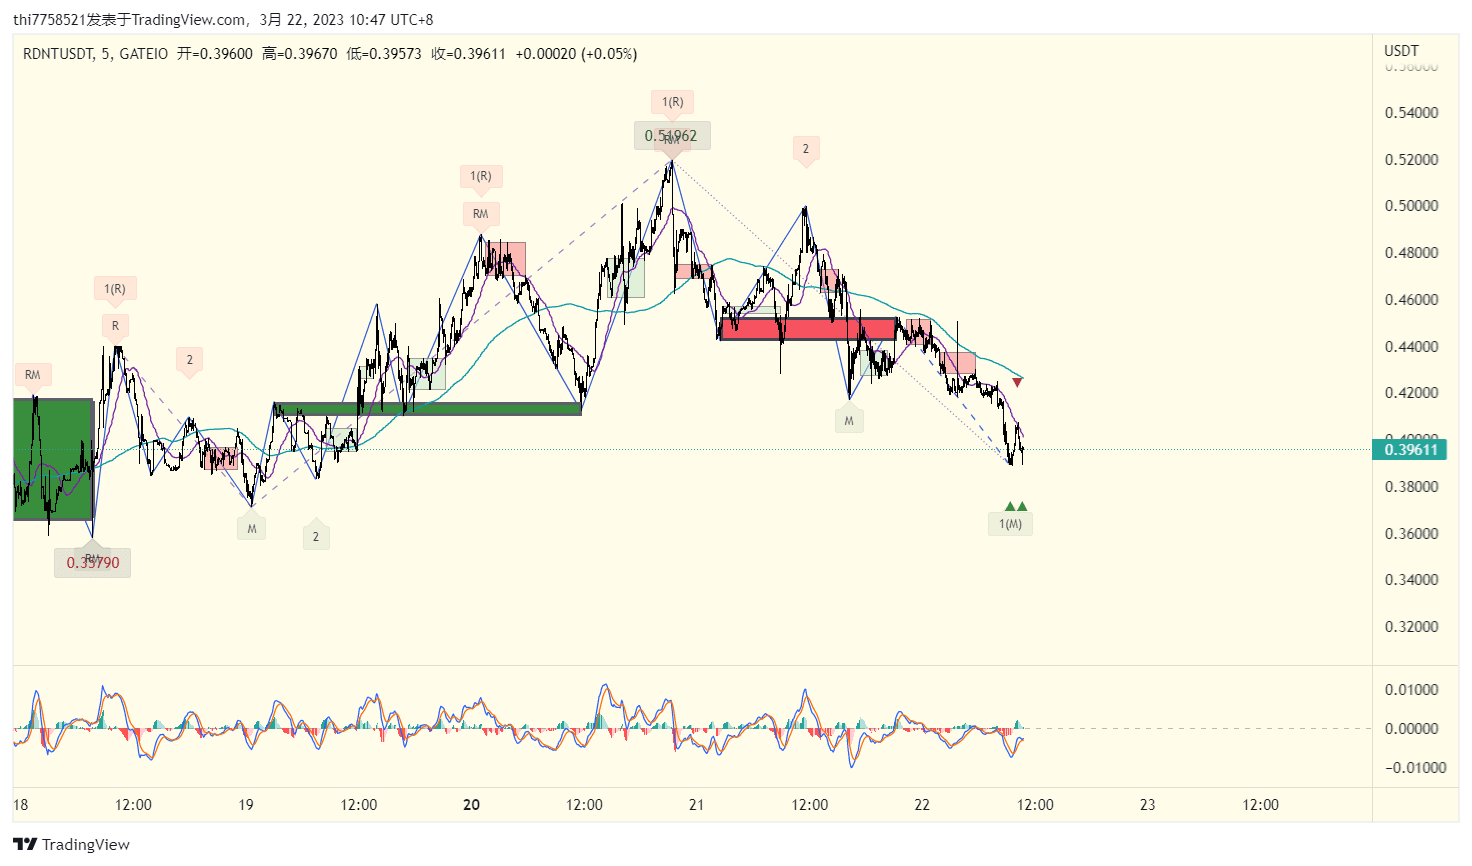The width and height of the screenshot is (1472, 866).
Task: Click the 0.50000 price axis label
Action: [x=1411, y=206]
